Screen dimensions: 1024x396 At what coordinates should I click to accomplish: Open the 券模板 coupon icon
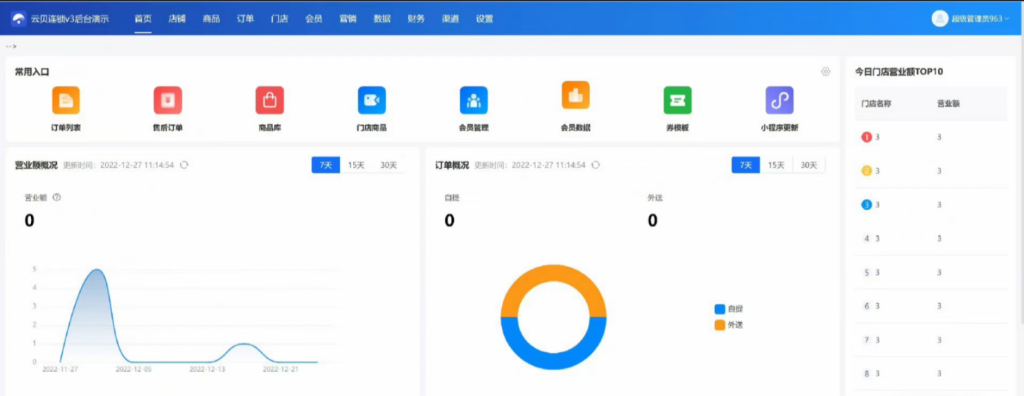[x=678, y=101]
